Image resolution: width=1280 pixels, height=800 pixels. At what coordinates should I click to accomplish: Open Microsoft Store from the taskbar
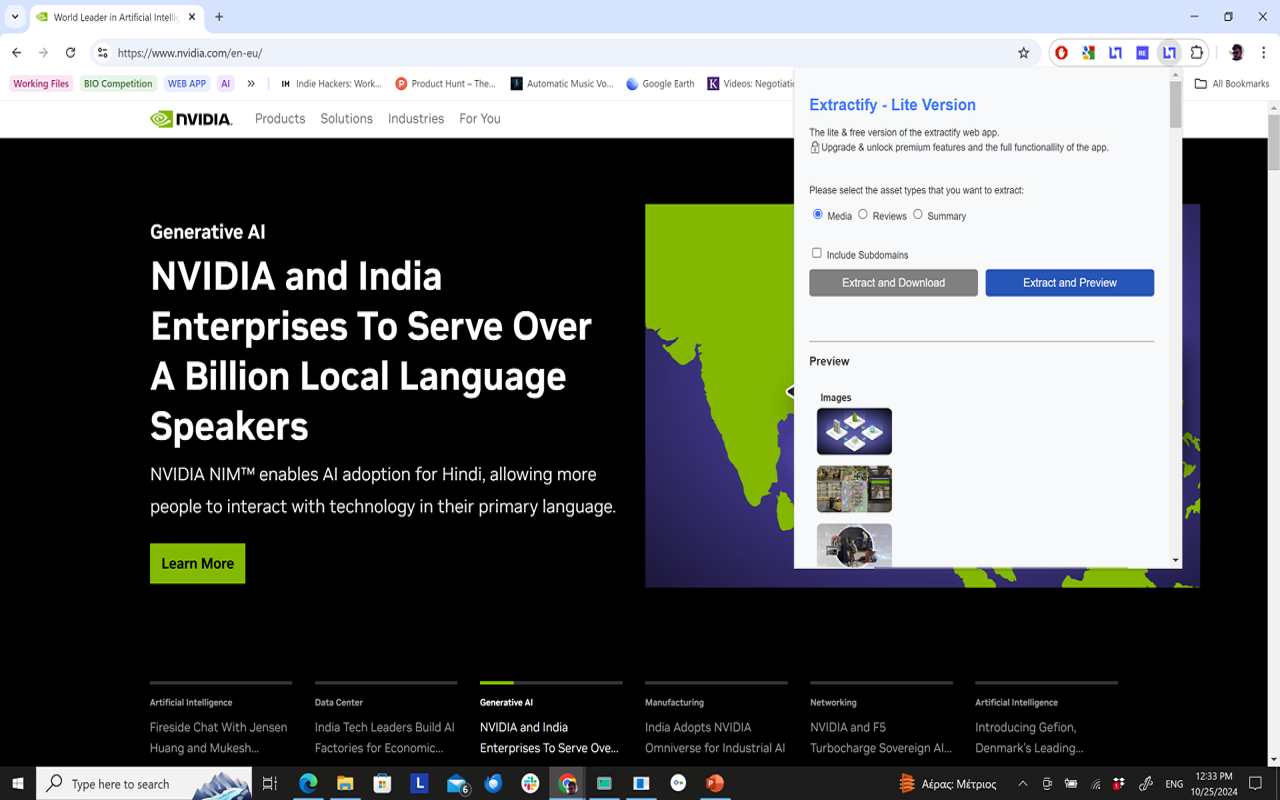pyautogui.click(x=382, y=784)
